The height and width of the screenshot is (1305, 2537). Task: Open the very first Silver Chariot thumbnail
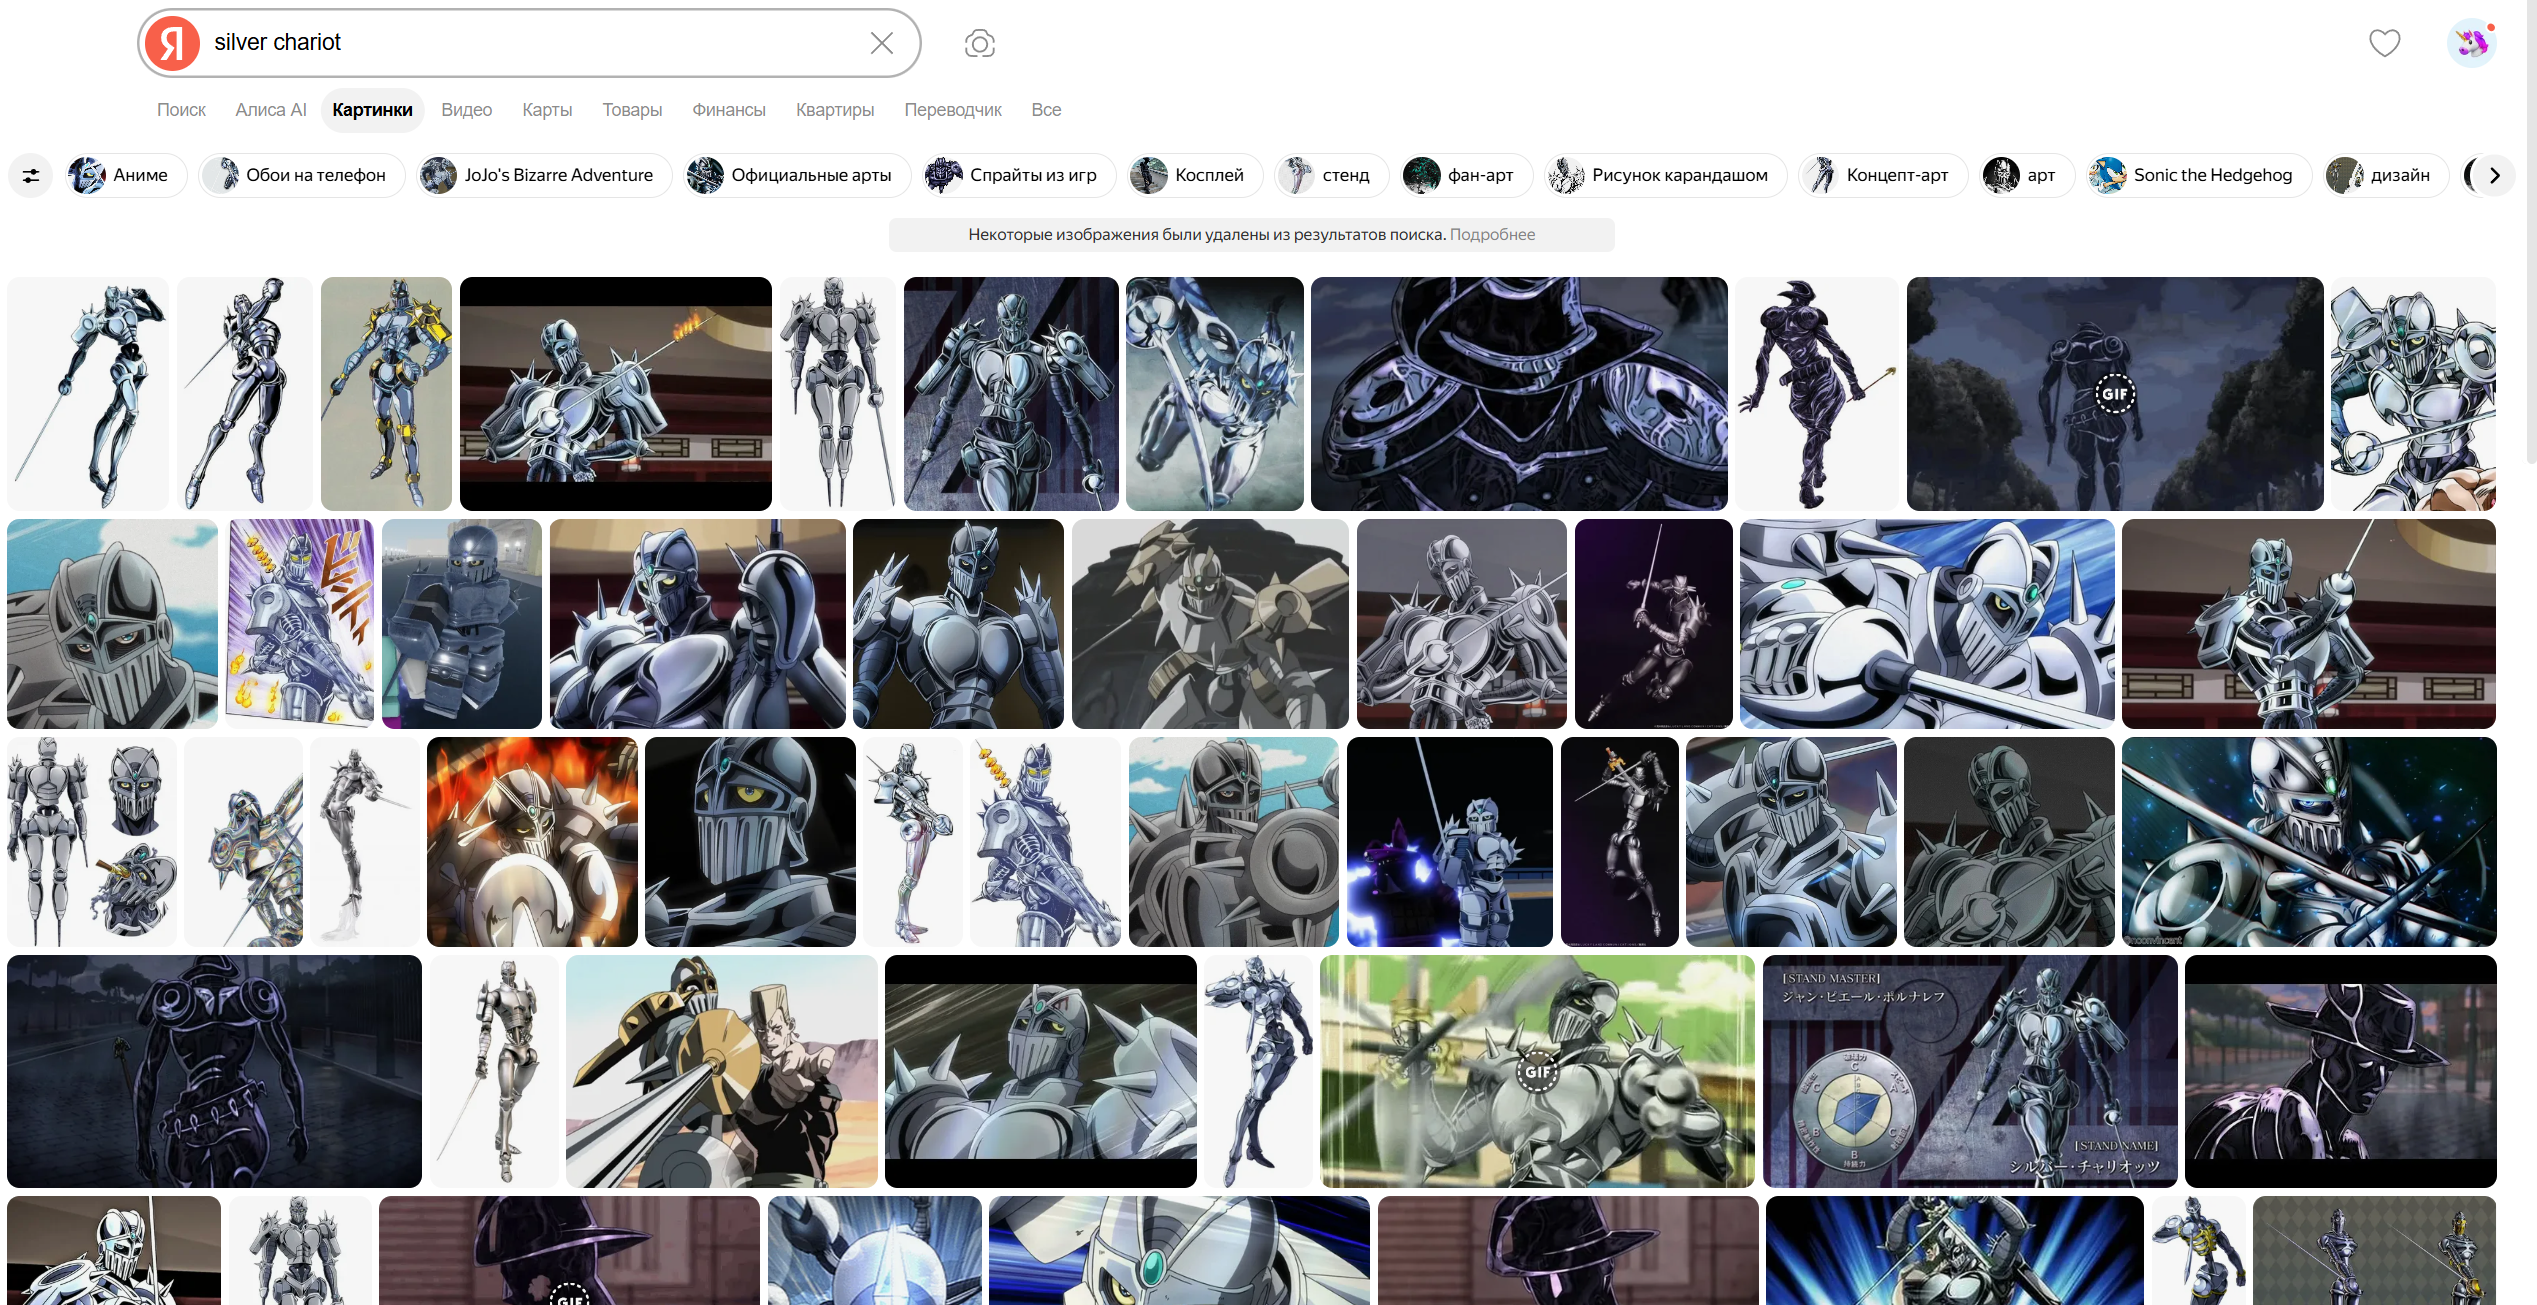(88, 394)
